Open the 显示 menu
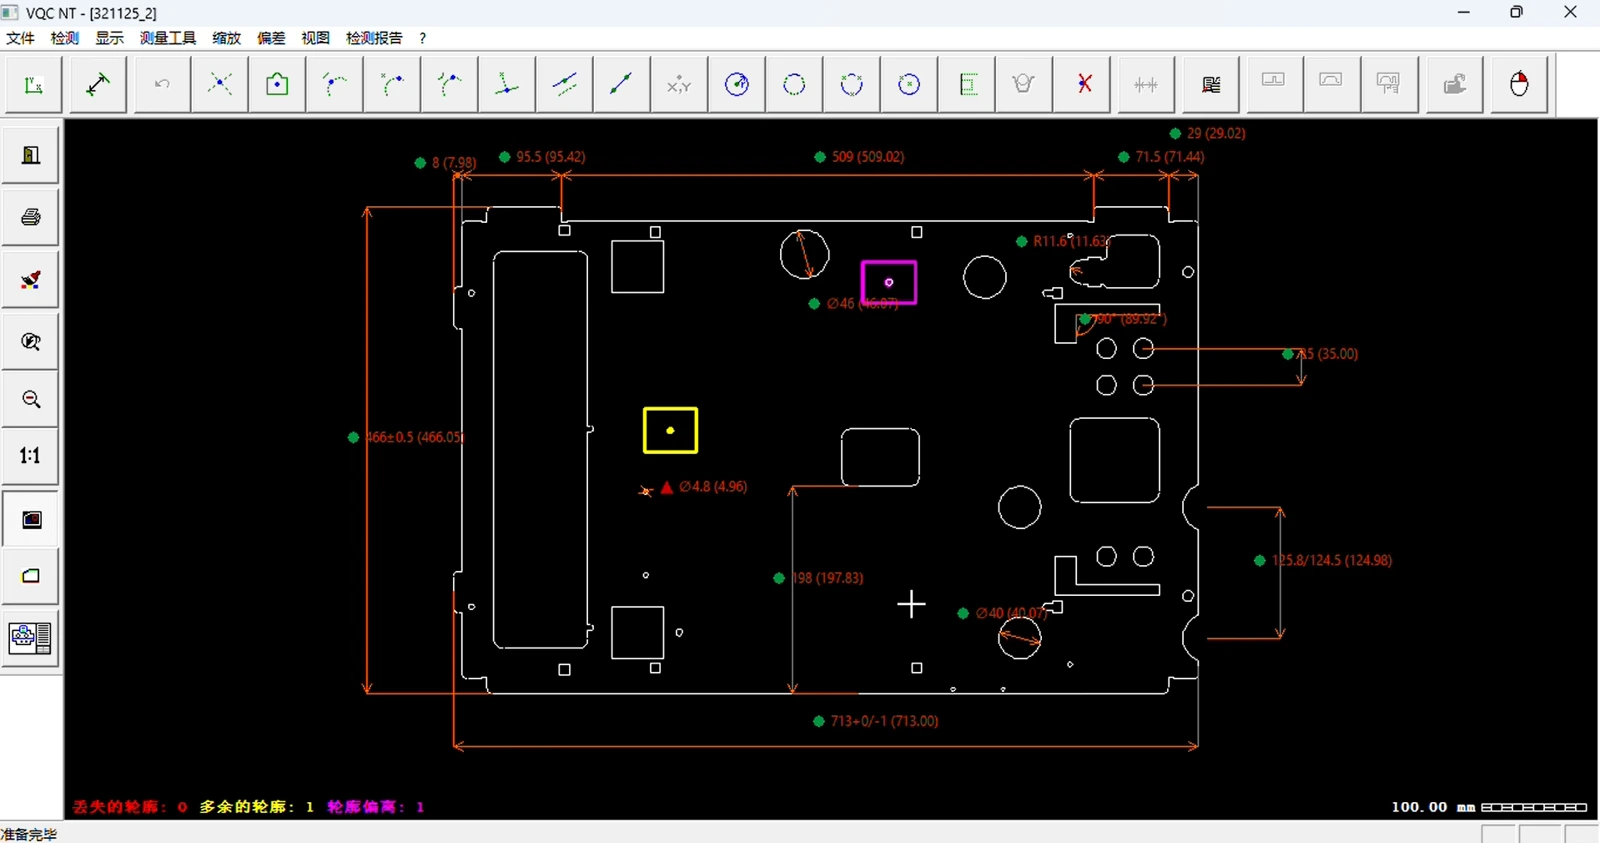Screen dimensions: 1600x843 110,38
